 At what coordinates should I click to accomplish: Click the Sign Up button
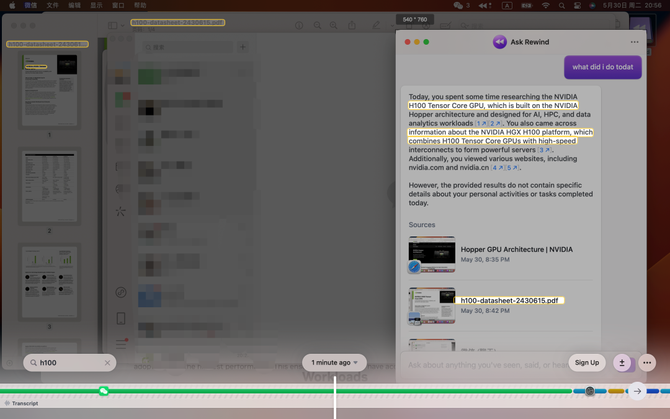[587, 363]
